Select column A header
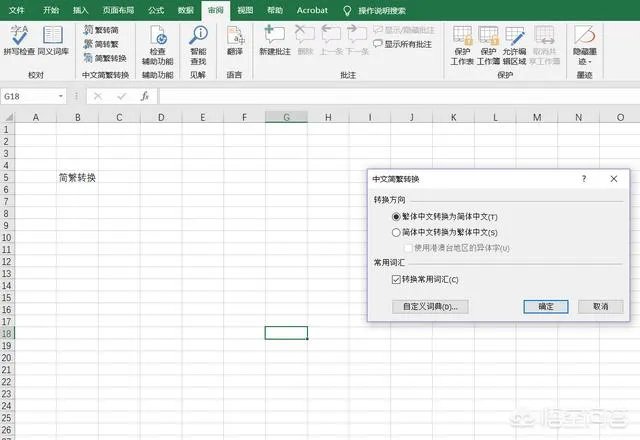Viewport: 640px width, 440px height. point(36,117)
